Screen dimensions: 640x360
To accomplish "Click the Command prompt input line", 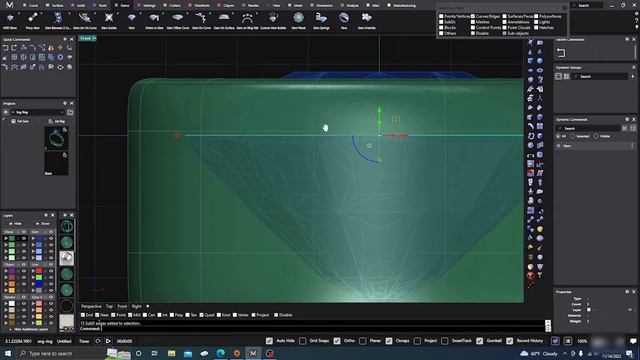I will click(312, 329).
